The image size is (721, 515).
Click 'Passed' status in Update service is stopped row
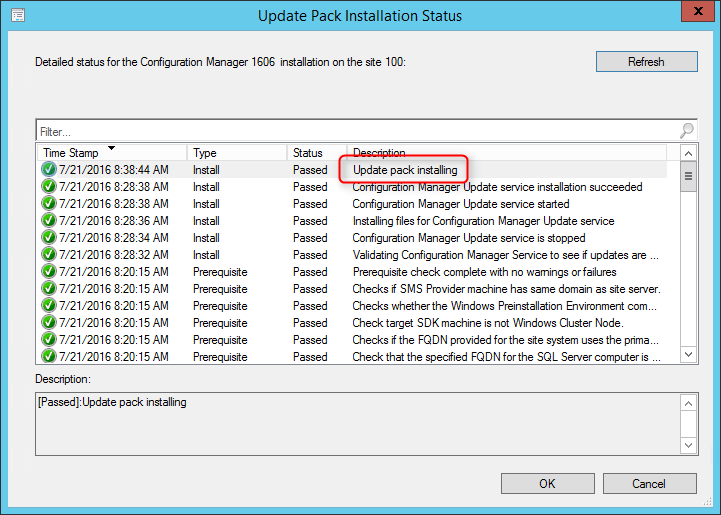point(310,238)
